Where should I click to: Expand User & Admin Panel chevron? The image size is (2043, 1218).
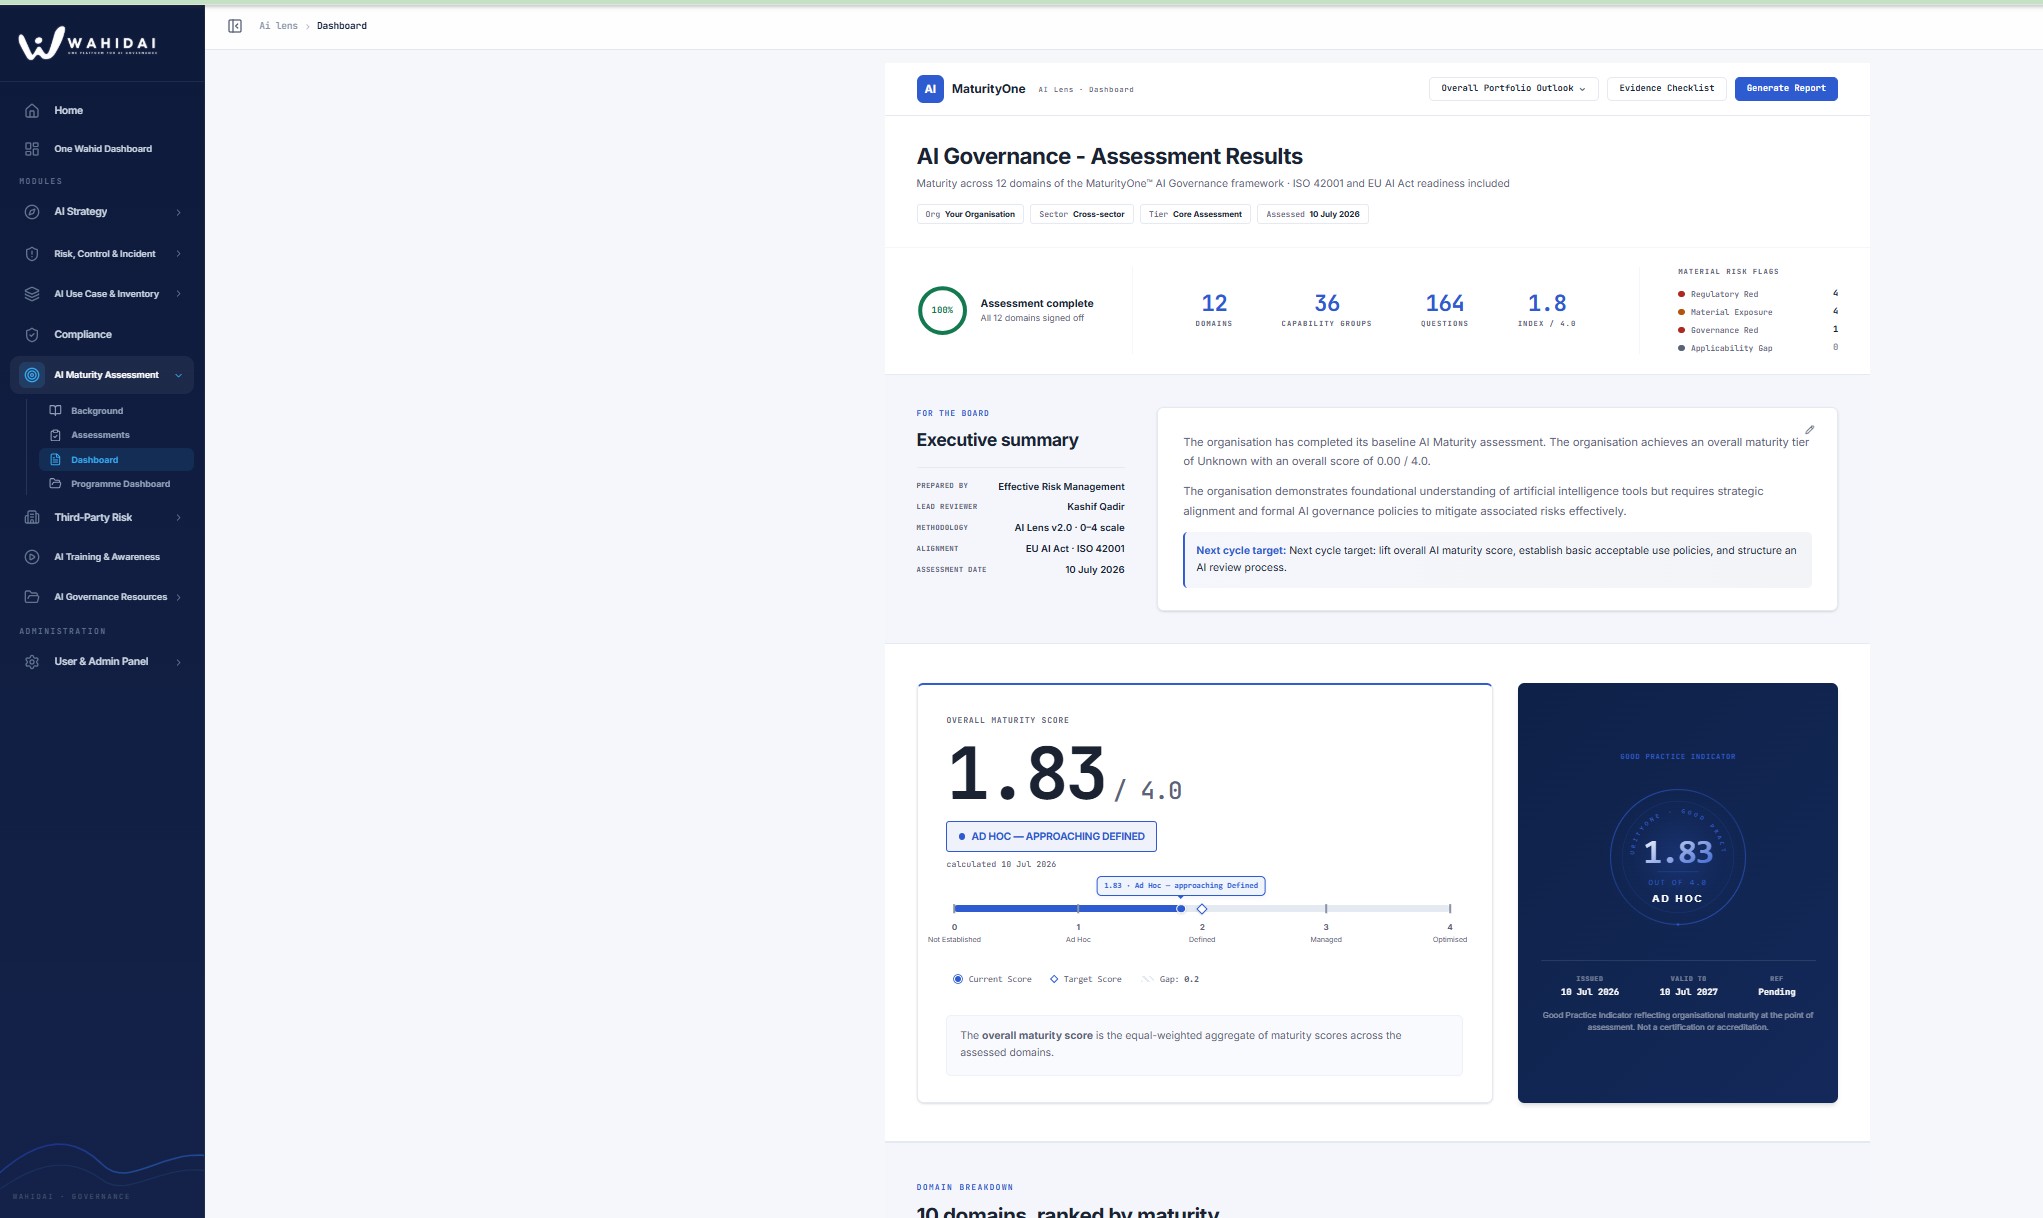179,662
